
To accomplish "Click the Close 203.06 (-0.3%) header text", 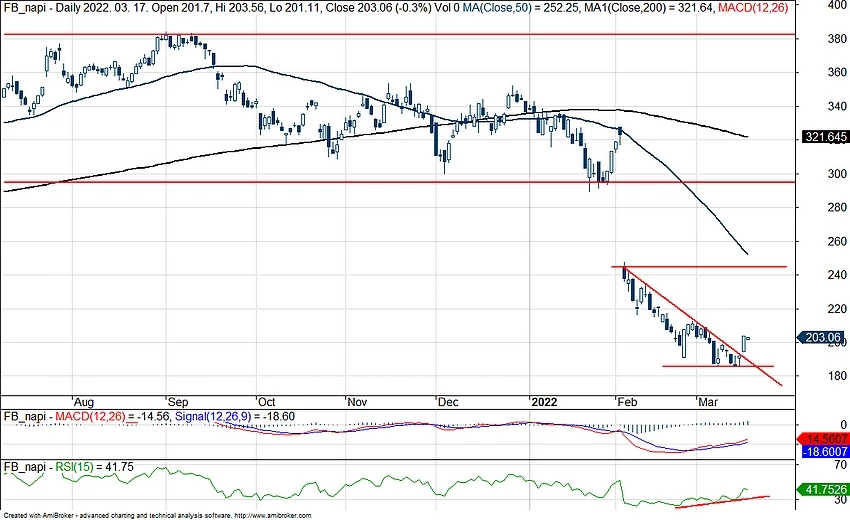I will [x=378, y=8].
